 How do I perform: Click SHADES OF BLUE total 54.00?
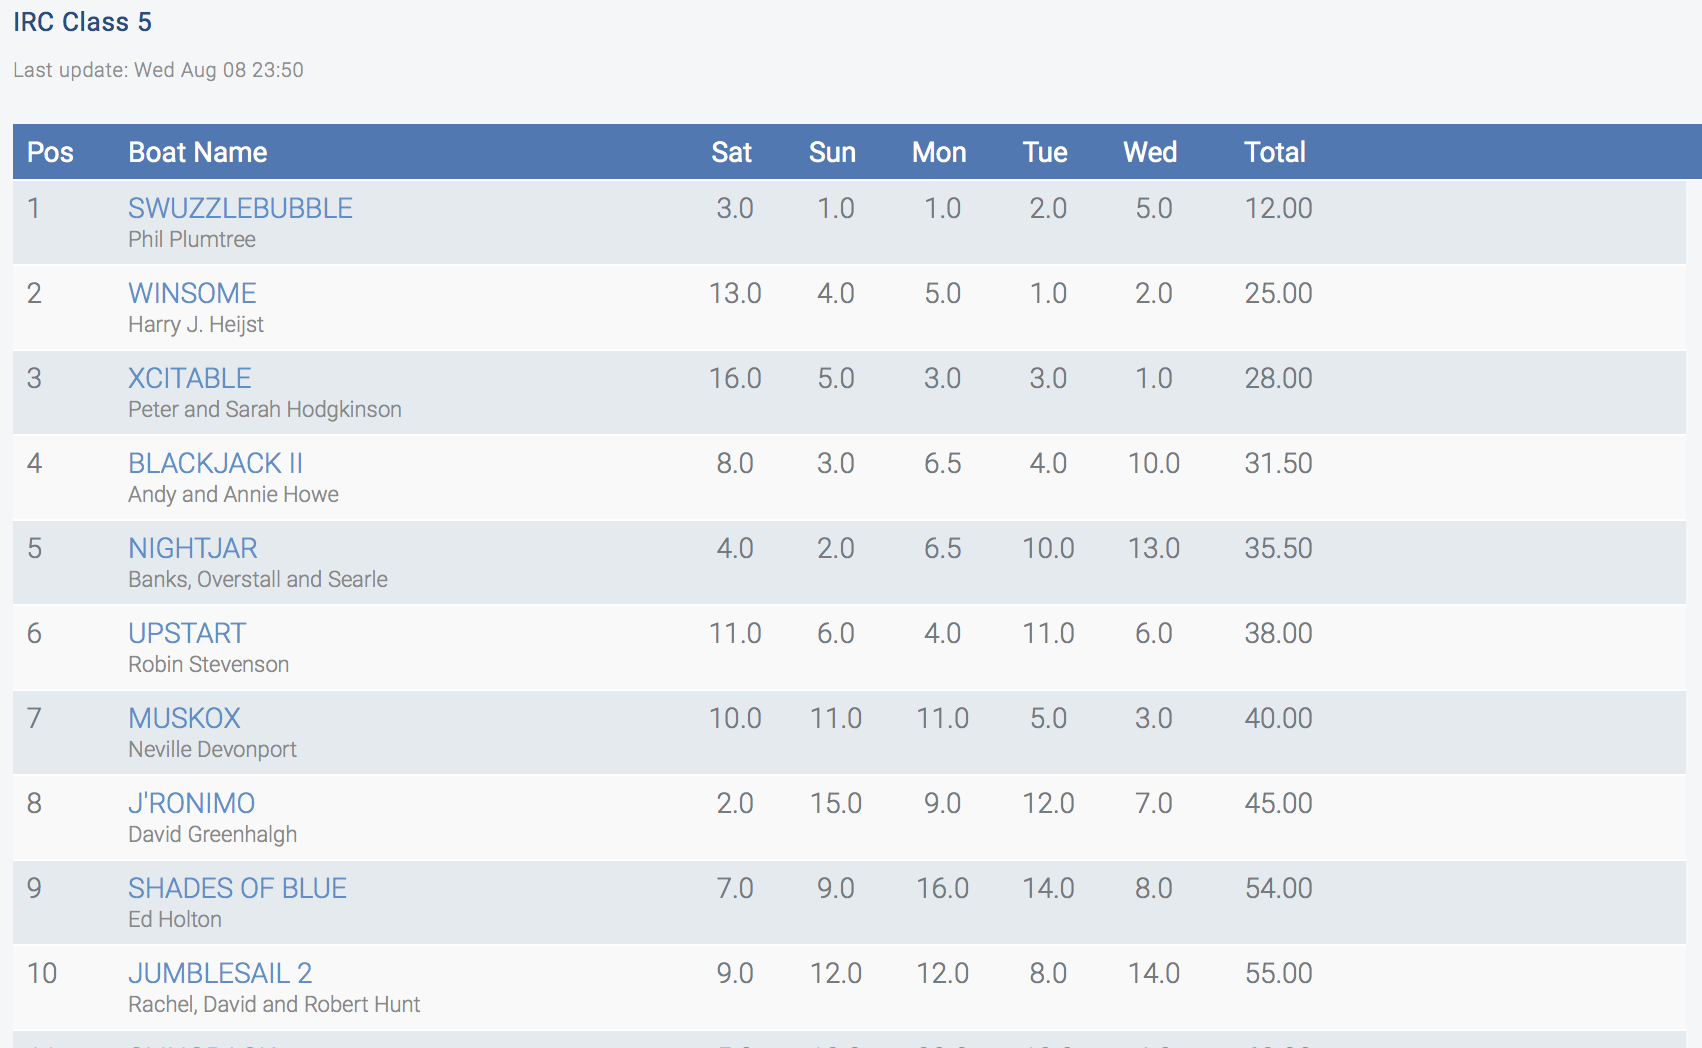point(1278,888)
